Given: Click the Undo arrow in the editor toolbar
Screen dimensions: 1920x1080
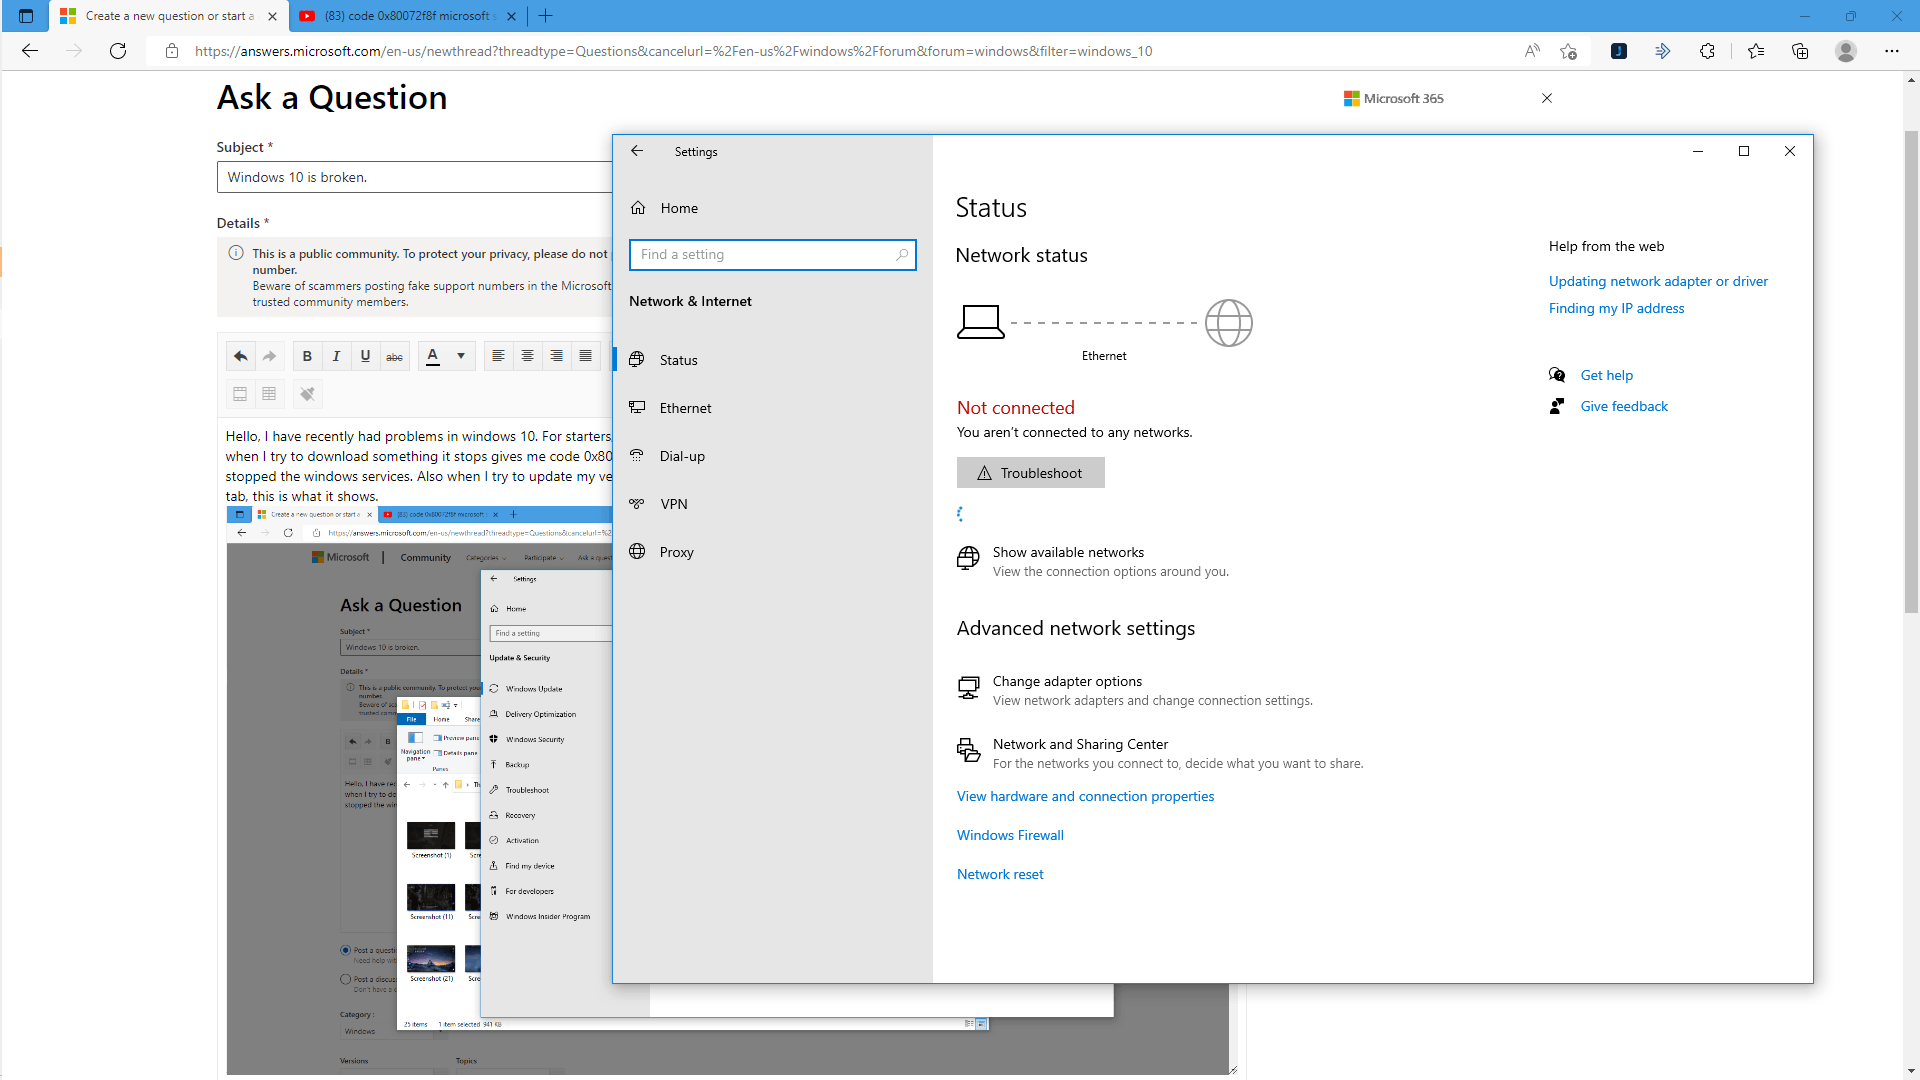Looking at the screenshot, I should [240, 356].
